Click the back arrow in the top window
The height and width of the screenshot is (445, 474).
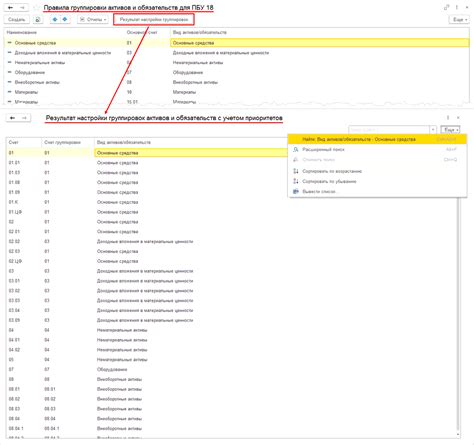coord(10,7)
